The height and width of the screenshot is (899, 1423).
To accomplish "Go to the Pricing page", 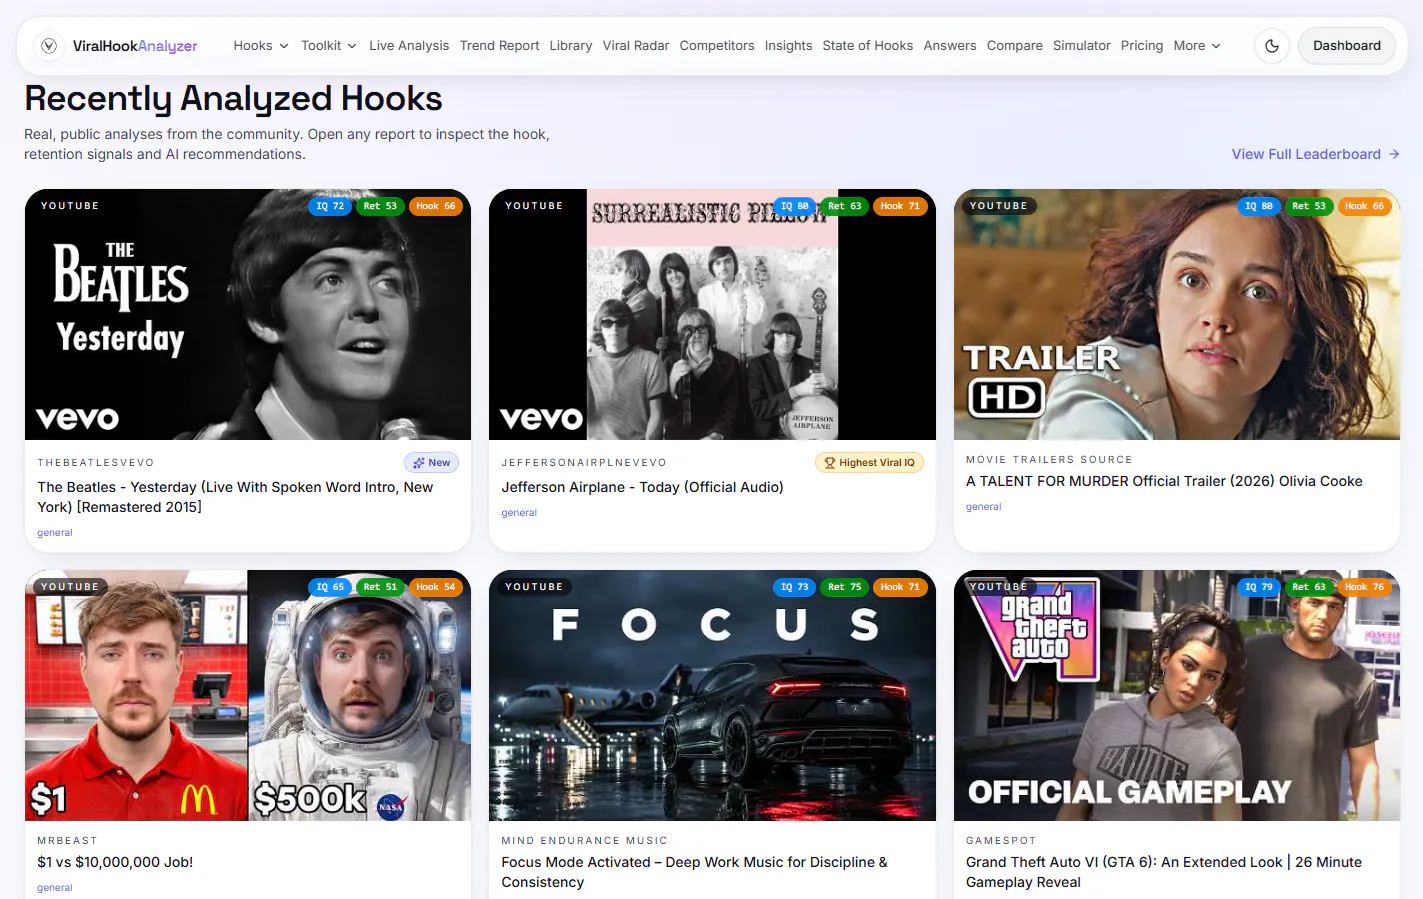I will pyautogui.click(x=1142, y=46).
